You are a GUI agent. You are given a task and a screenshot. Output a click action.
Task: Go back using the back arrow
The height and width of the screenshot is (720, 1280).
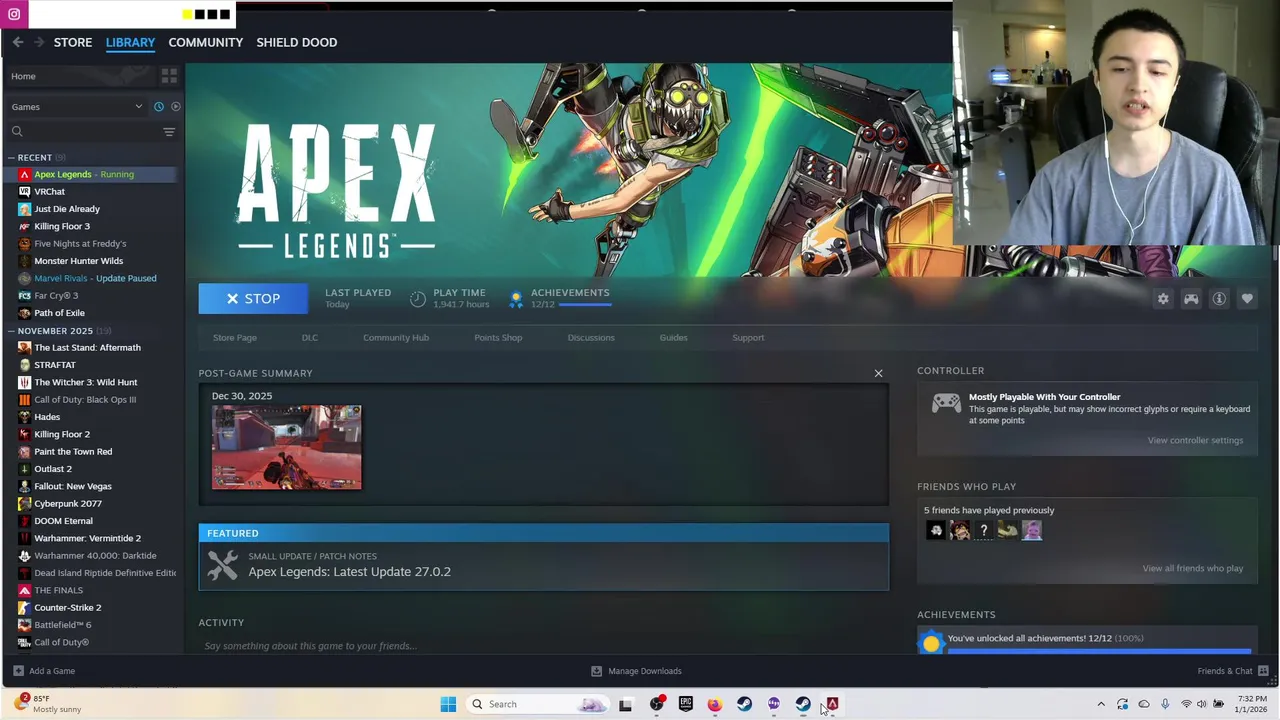pos(18,42)
